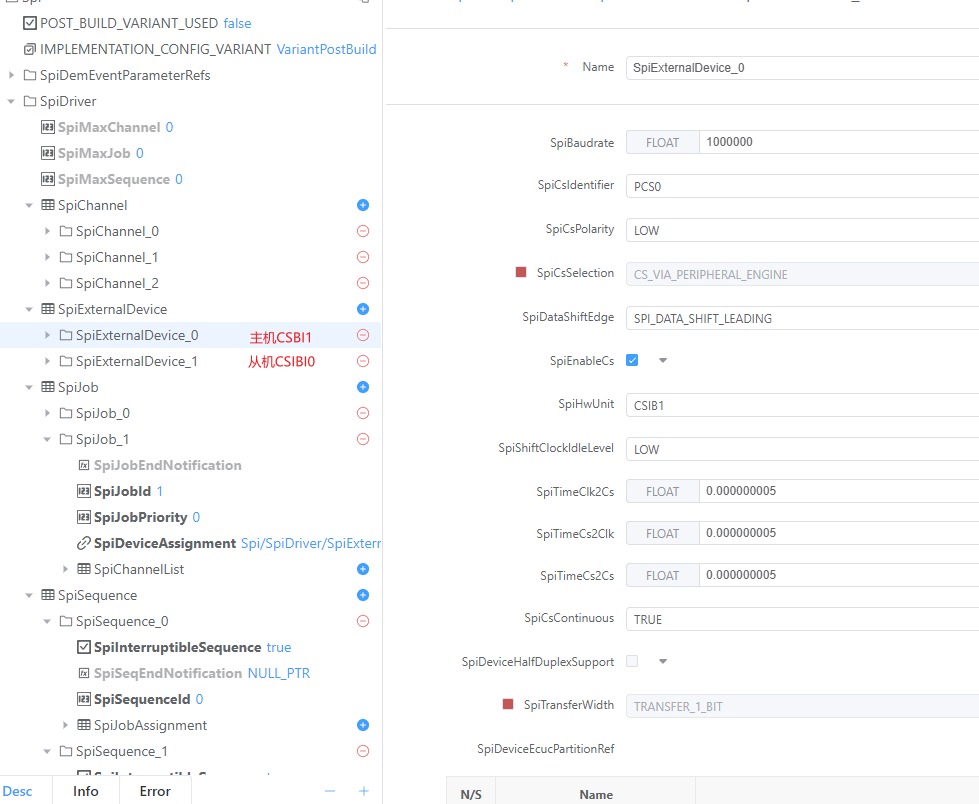Image resolution: width=979 pixels, height=804 pixels.
Task: Click the red marker beside SpiCsSelection
Action: [521, 272]
